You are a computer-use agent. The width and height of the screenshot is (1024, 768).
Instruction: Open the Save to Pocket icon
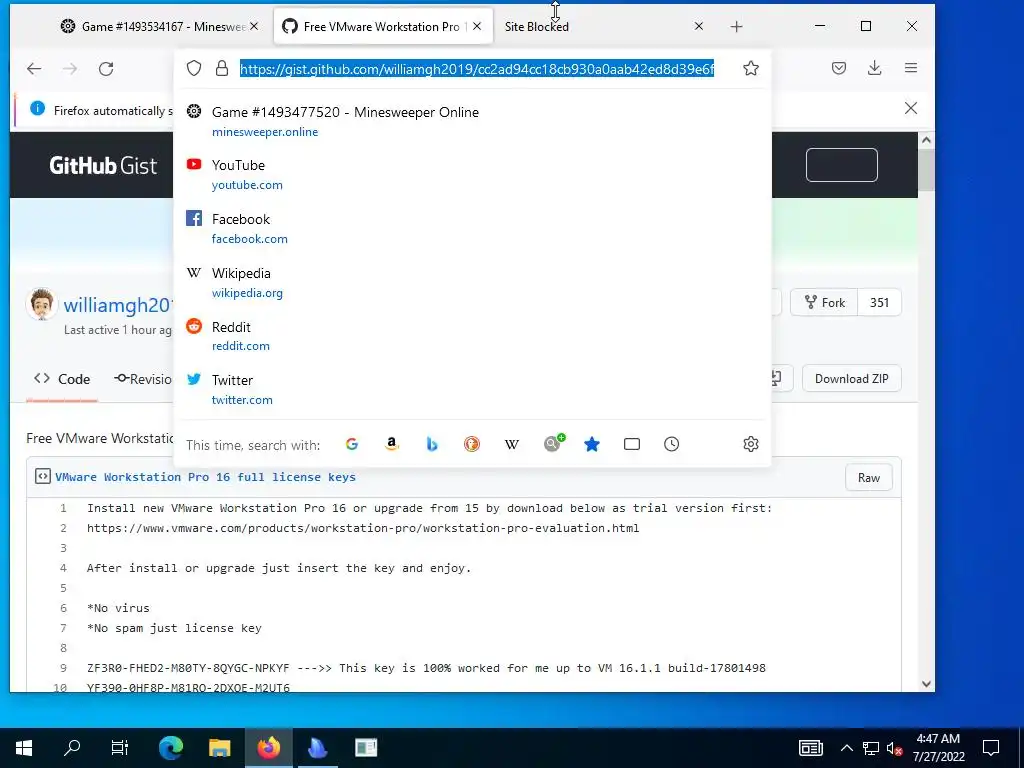click(x=839, y=68)
